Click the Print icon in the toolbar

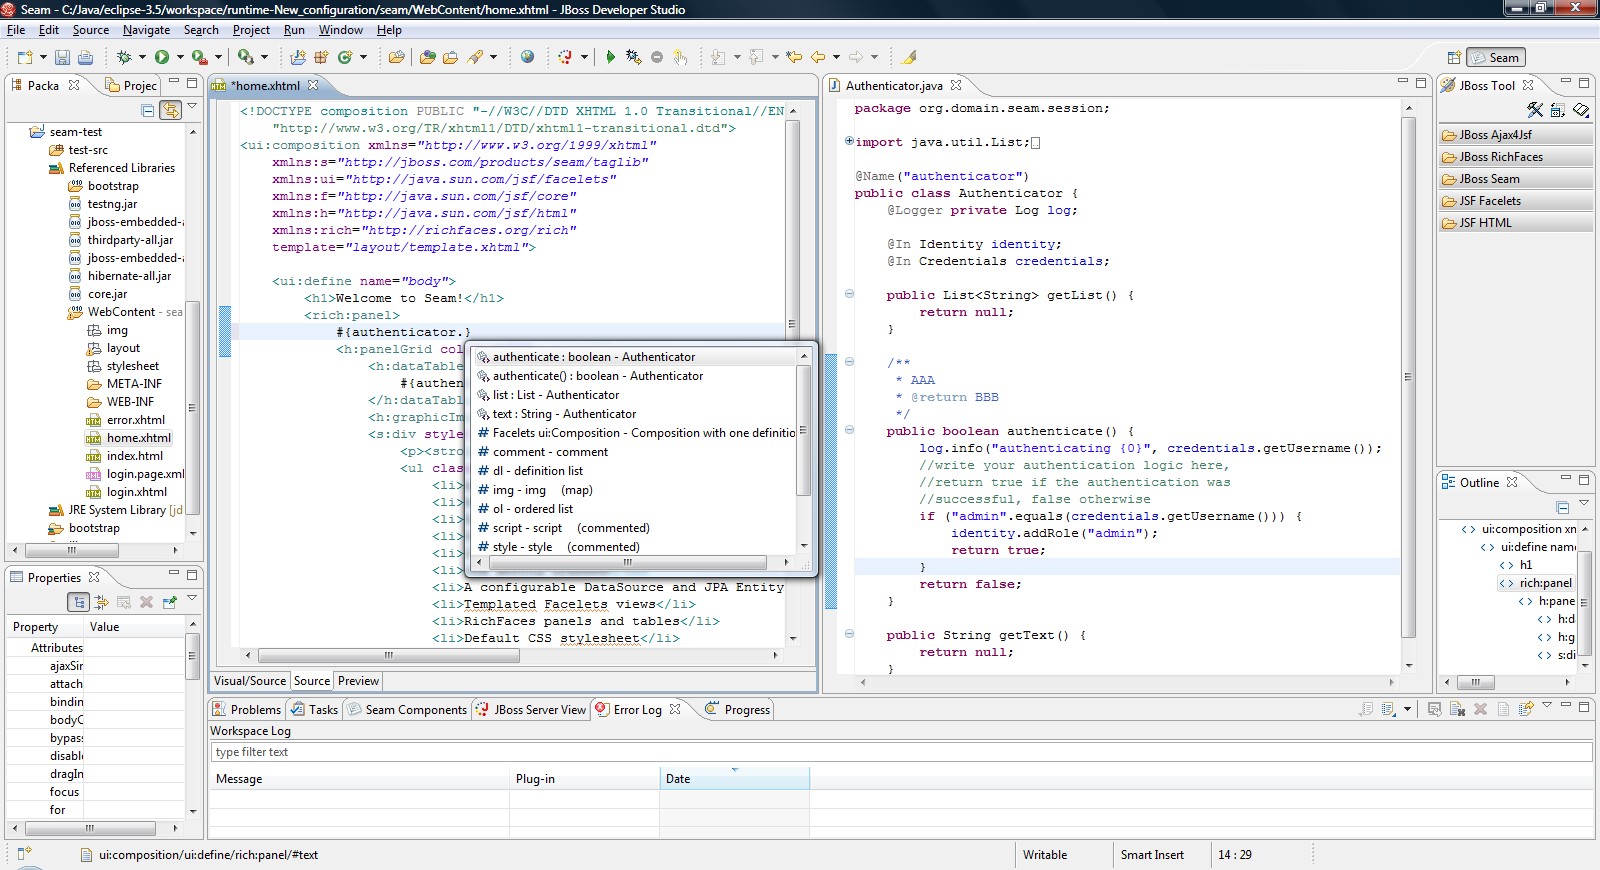[86, 58]
